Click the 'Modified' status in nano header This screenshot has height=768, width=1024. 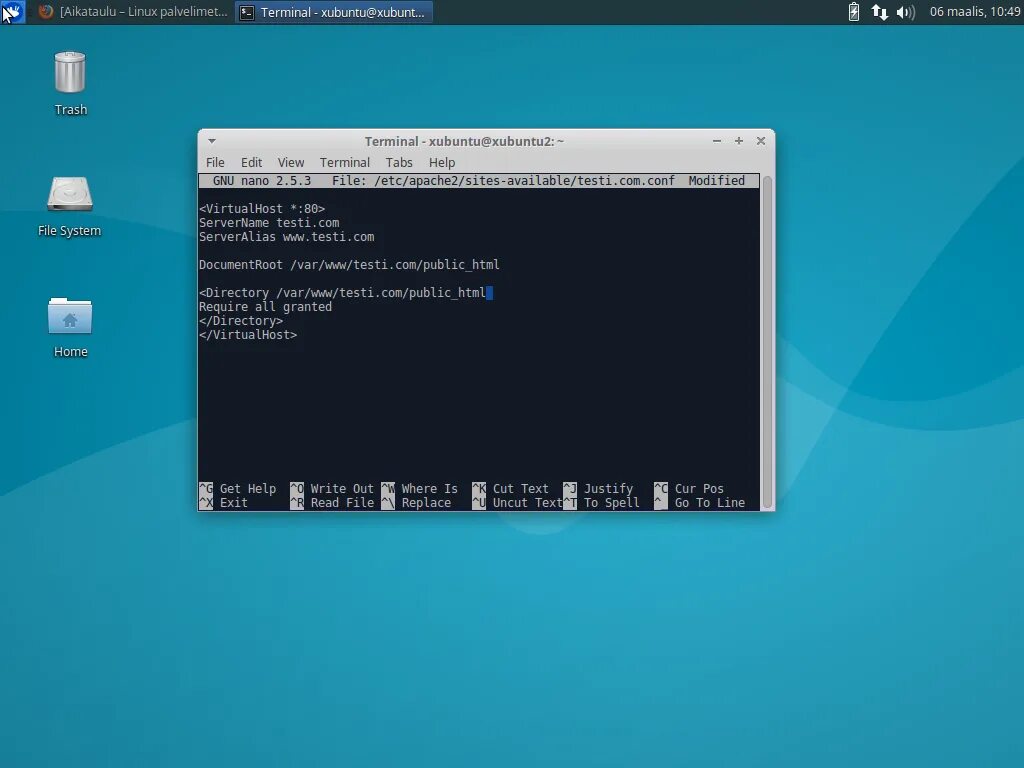coord(716,181)
